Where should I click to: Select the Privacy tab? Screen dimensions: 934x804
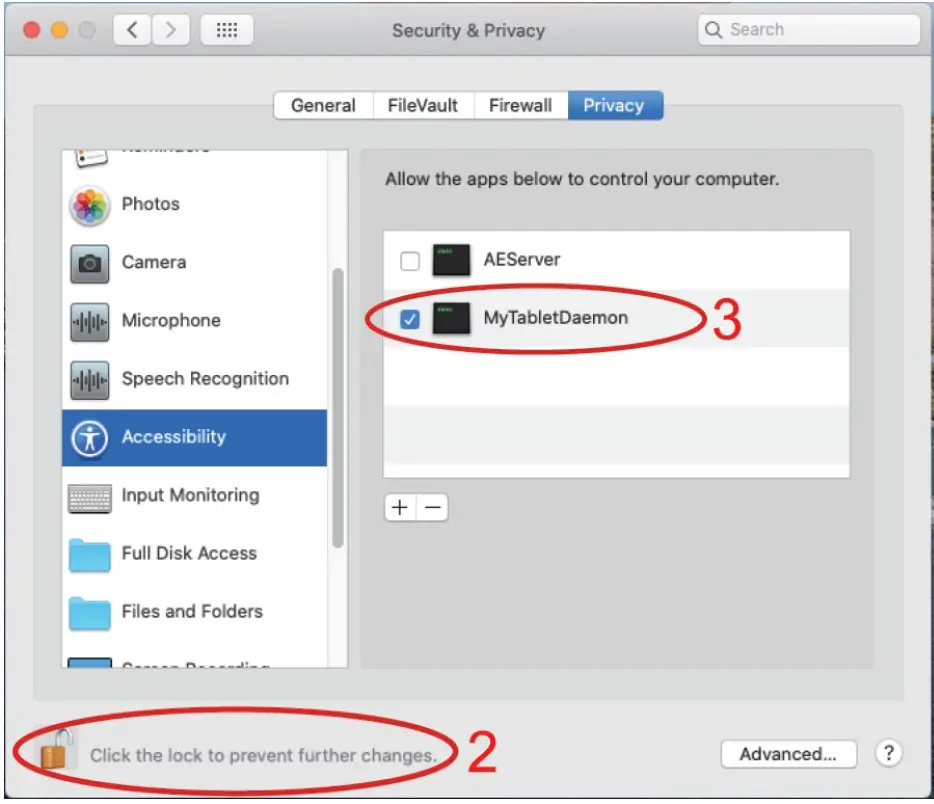click(x=614, y=105)
